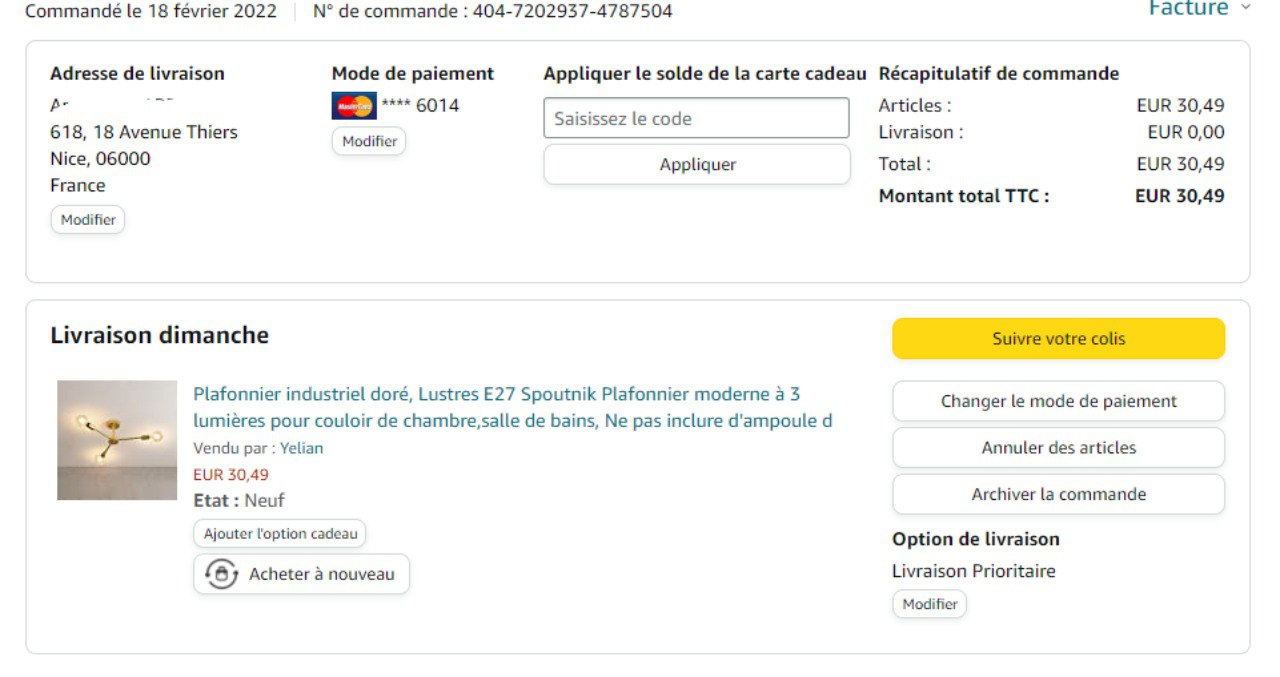The height and width of the screenshot is (677, 1280).
Task: Archive the order with Archiver la commande
Action: coord(1058,494)
